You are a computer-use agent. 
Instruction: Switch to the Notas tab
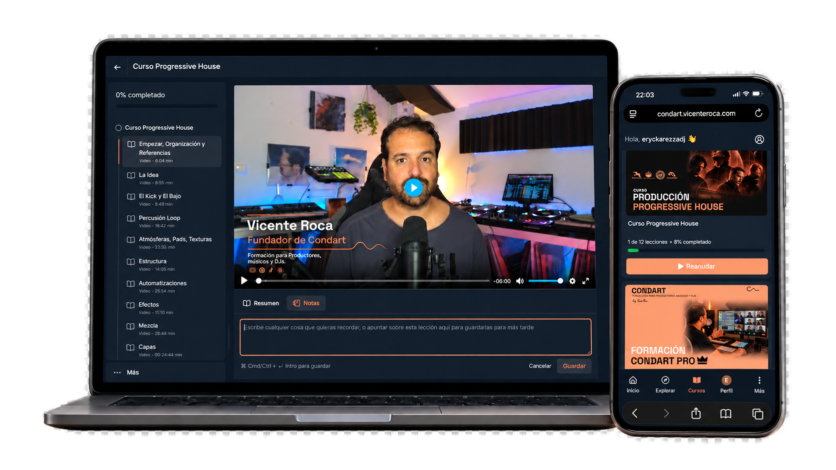tap(307, 303)
